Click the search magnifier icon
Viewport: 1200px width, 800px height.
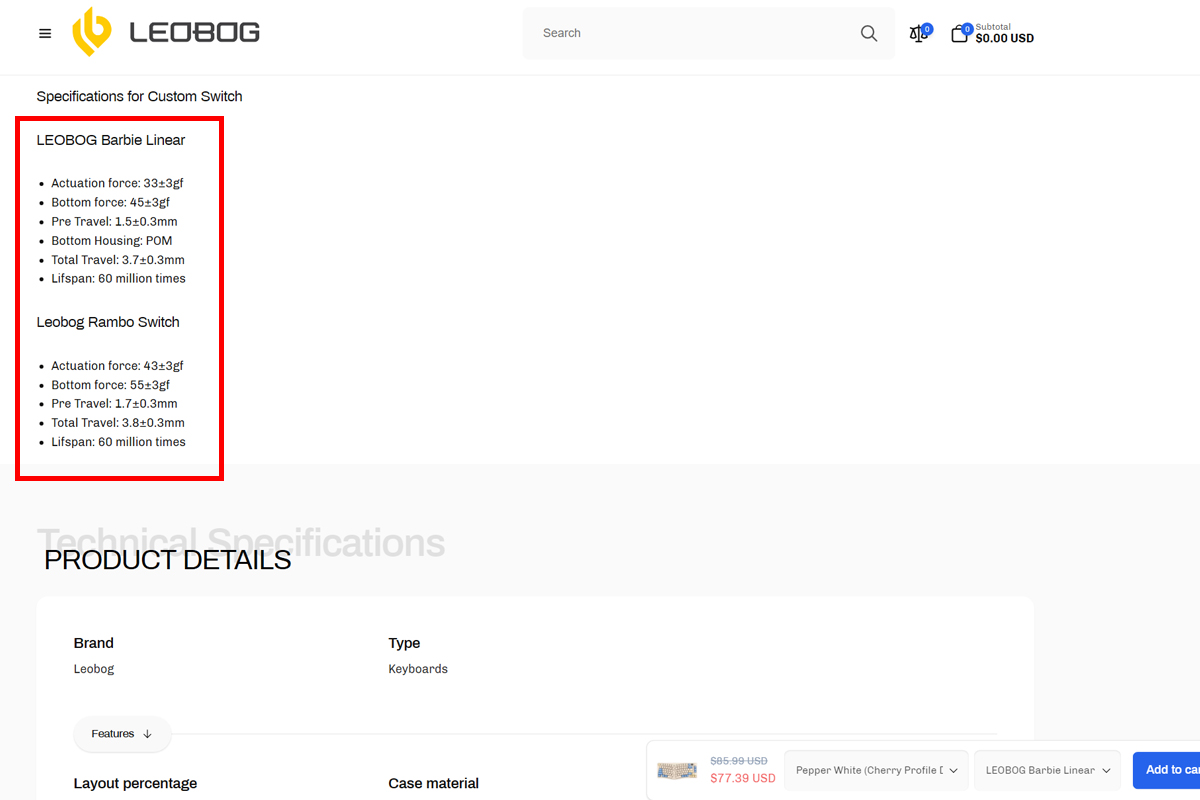868,33
